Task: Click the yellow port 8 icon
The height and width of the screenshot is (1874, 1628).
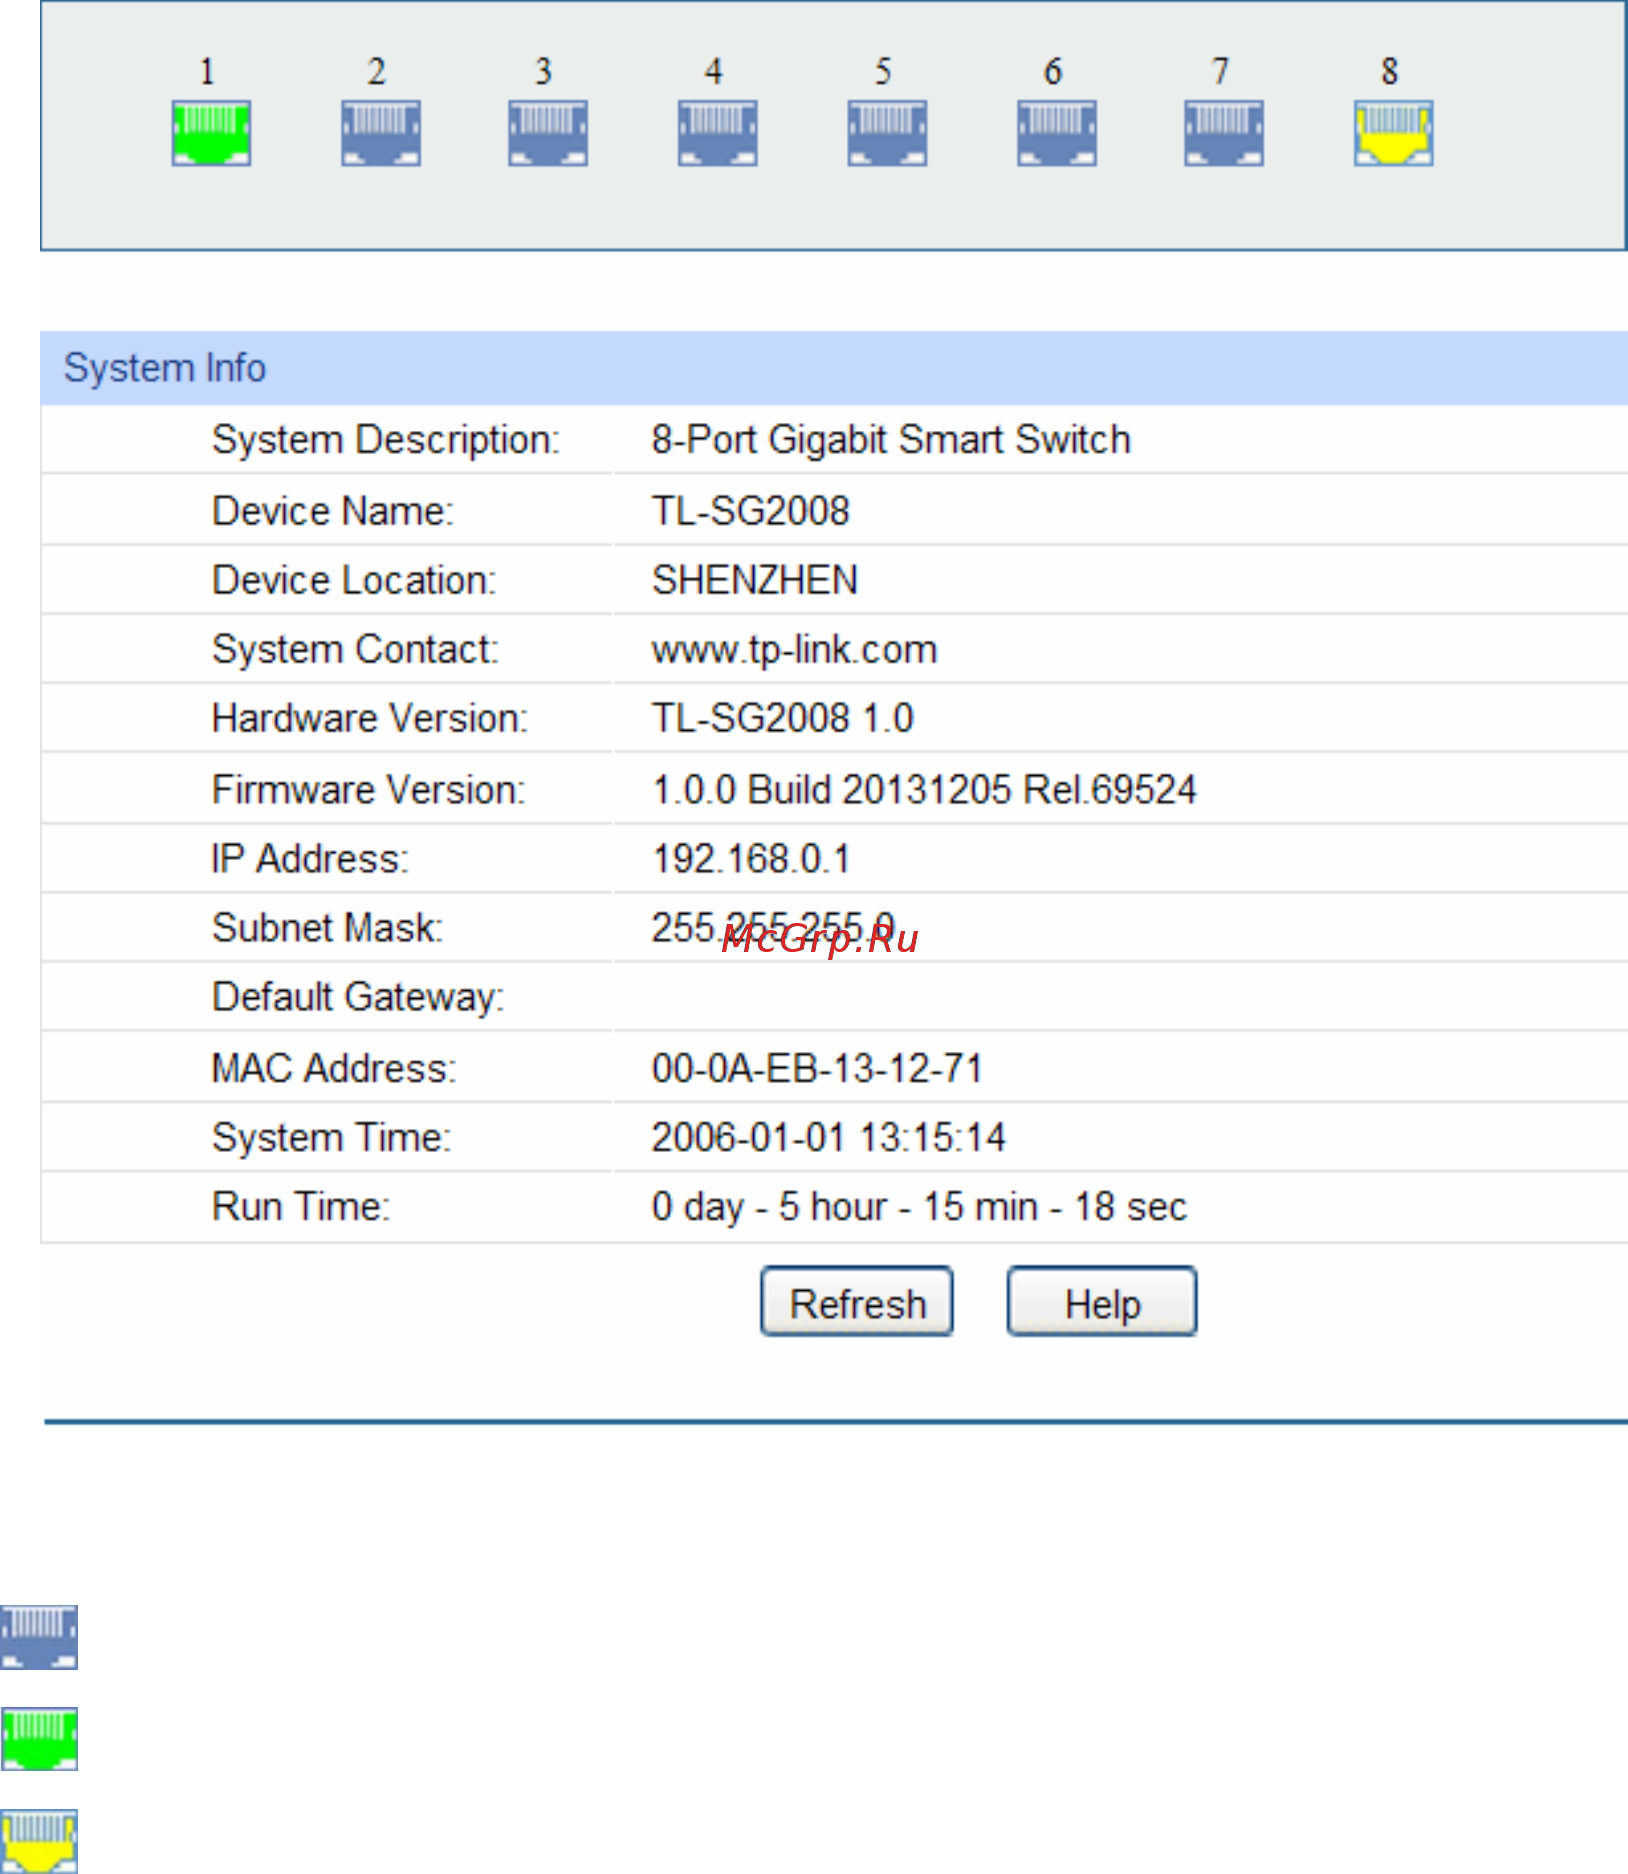Action: tap(1394, 133)
